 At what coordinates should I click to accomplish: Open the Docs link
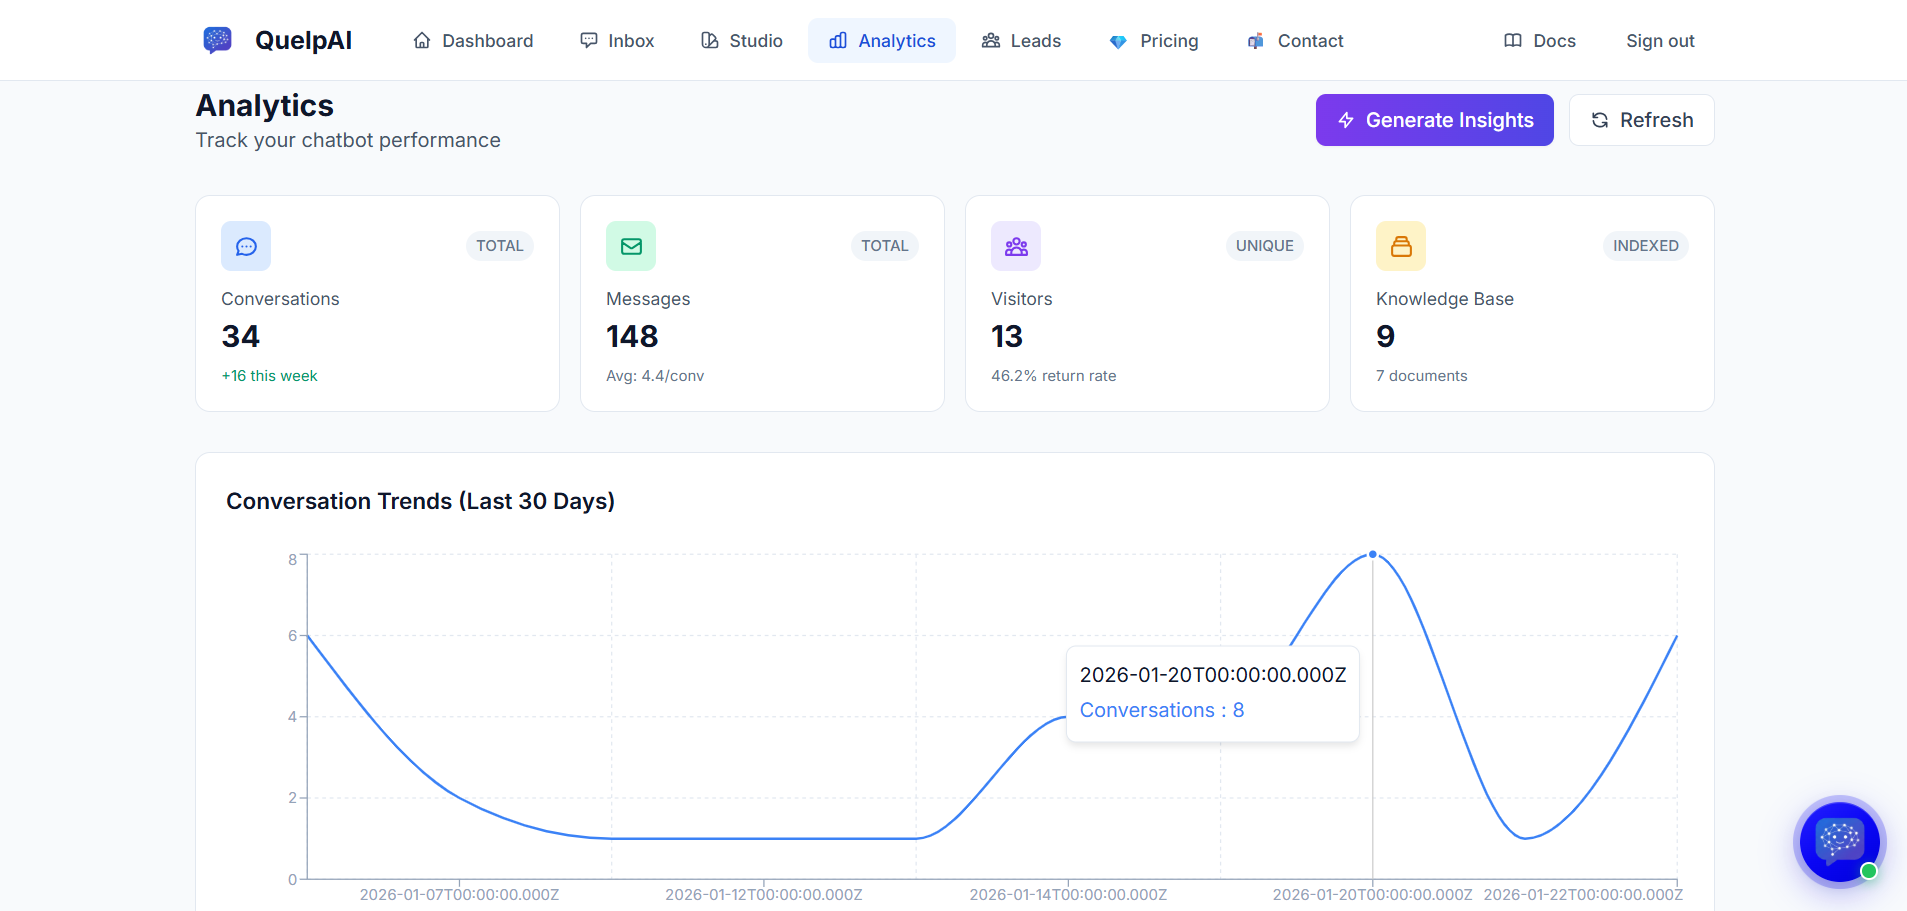pos(1540,41)
